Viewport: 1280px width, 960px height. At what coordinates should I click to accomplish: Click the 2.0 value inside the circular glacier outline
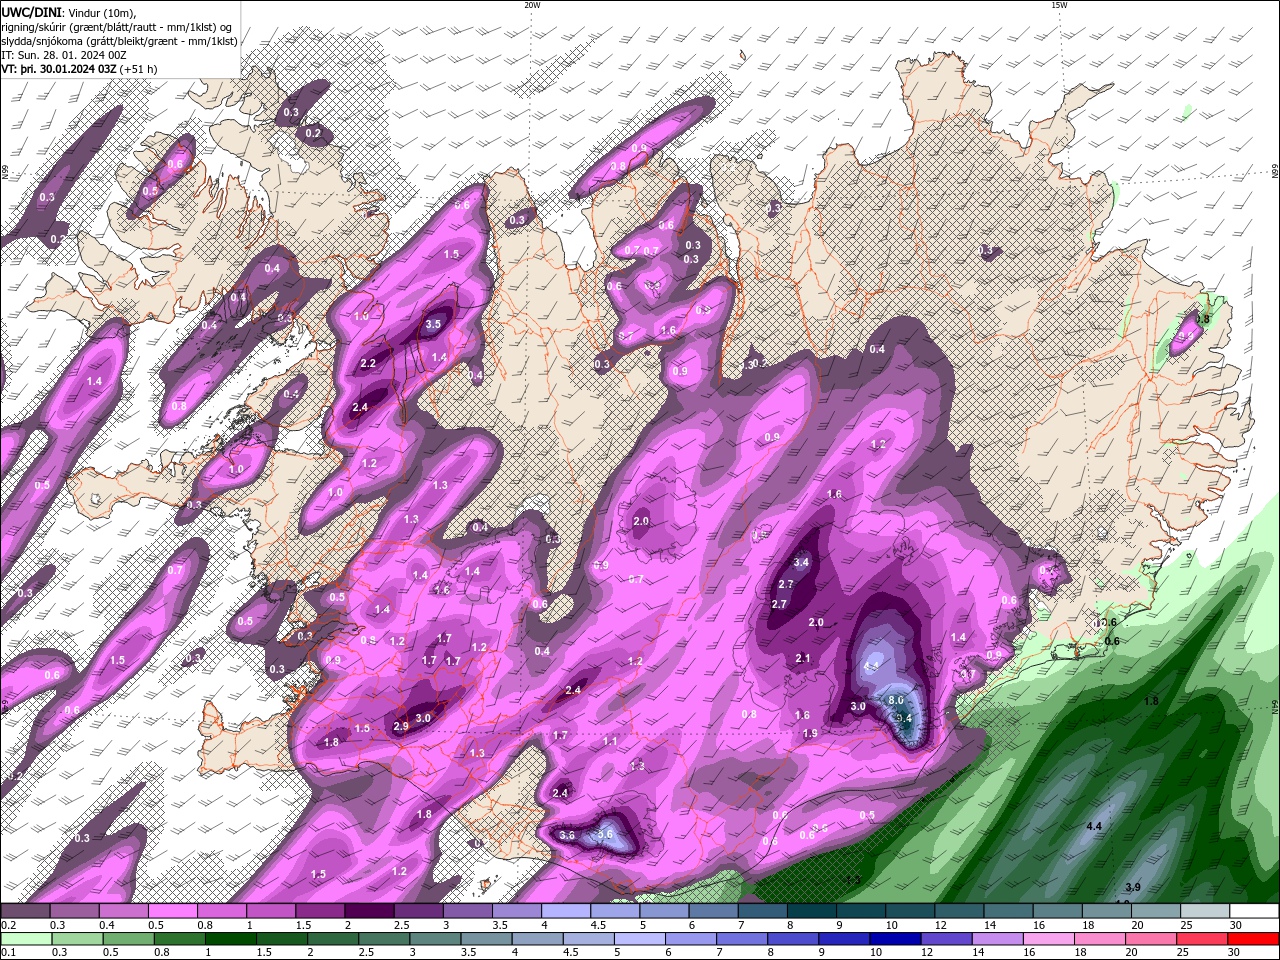[x=641, y=521]
